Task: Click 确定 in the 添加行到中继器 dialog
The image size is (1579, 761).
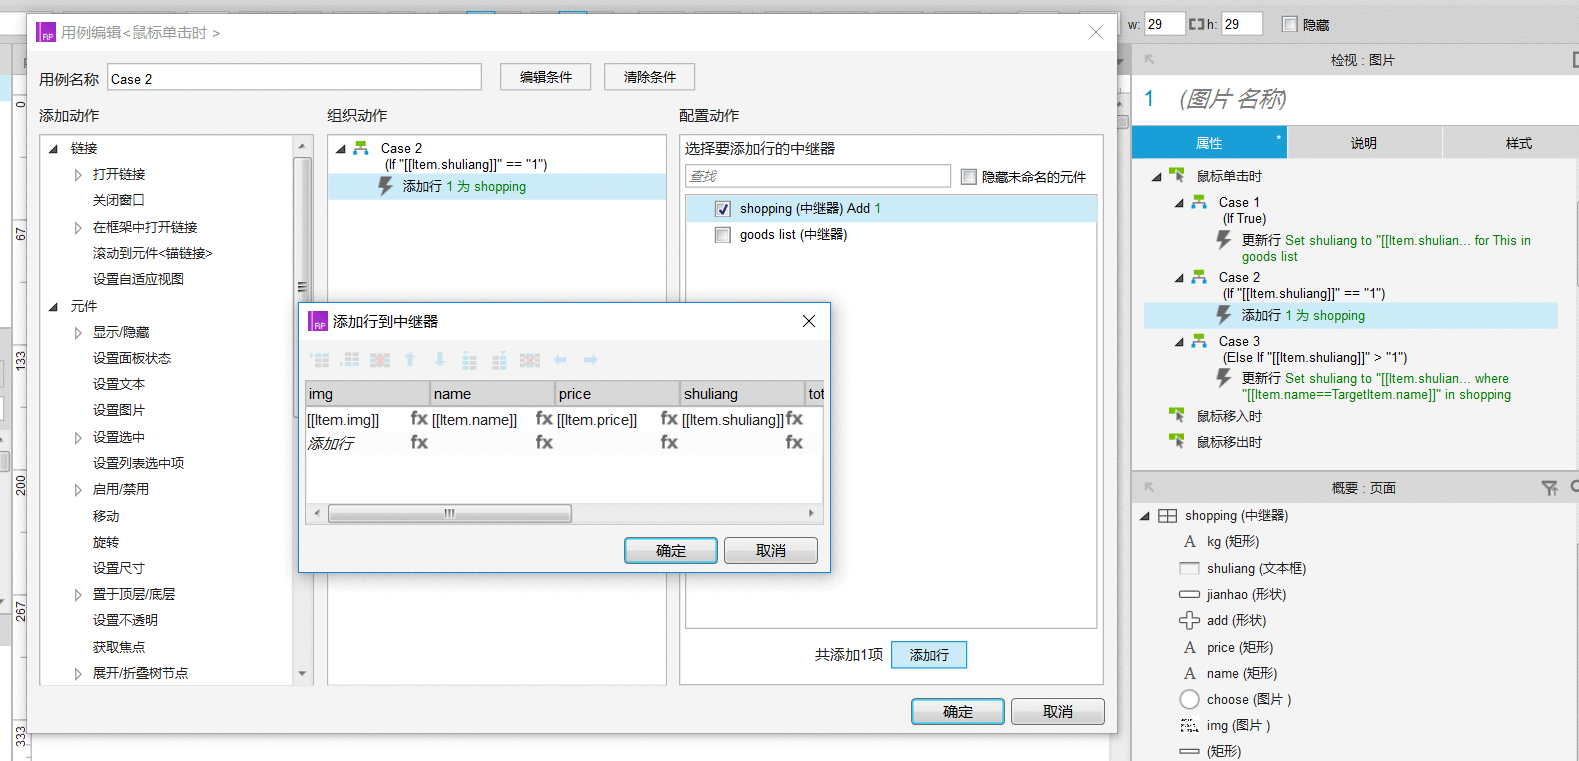Action: (671, 551)
